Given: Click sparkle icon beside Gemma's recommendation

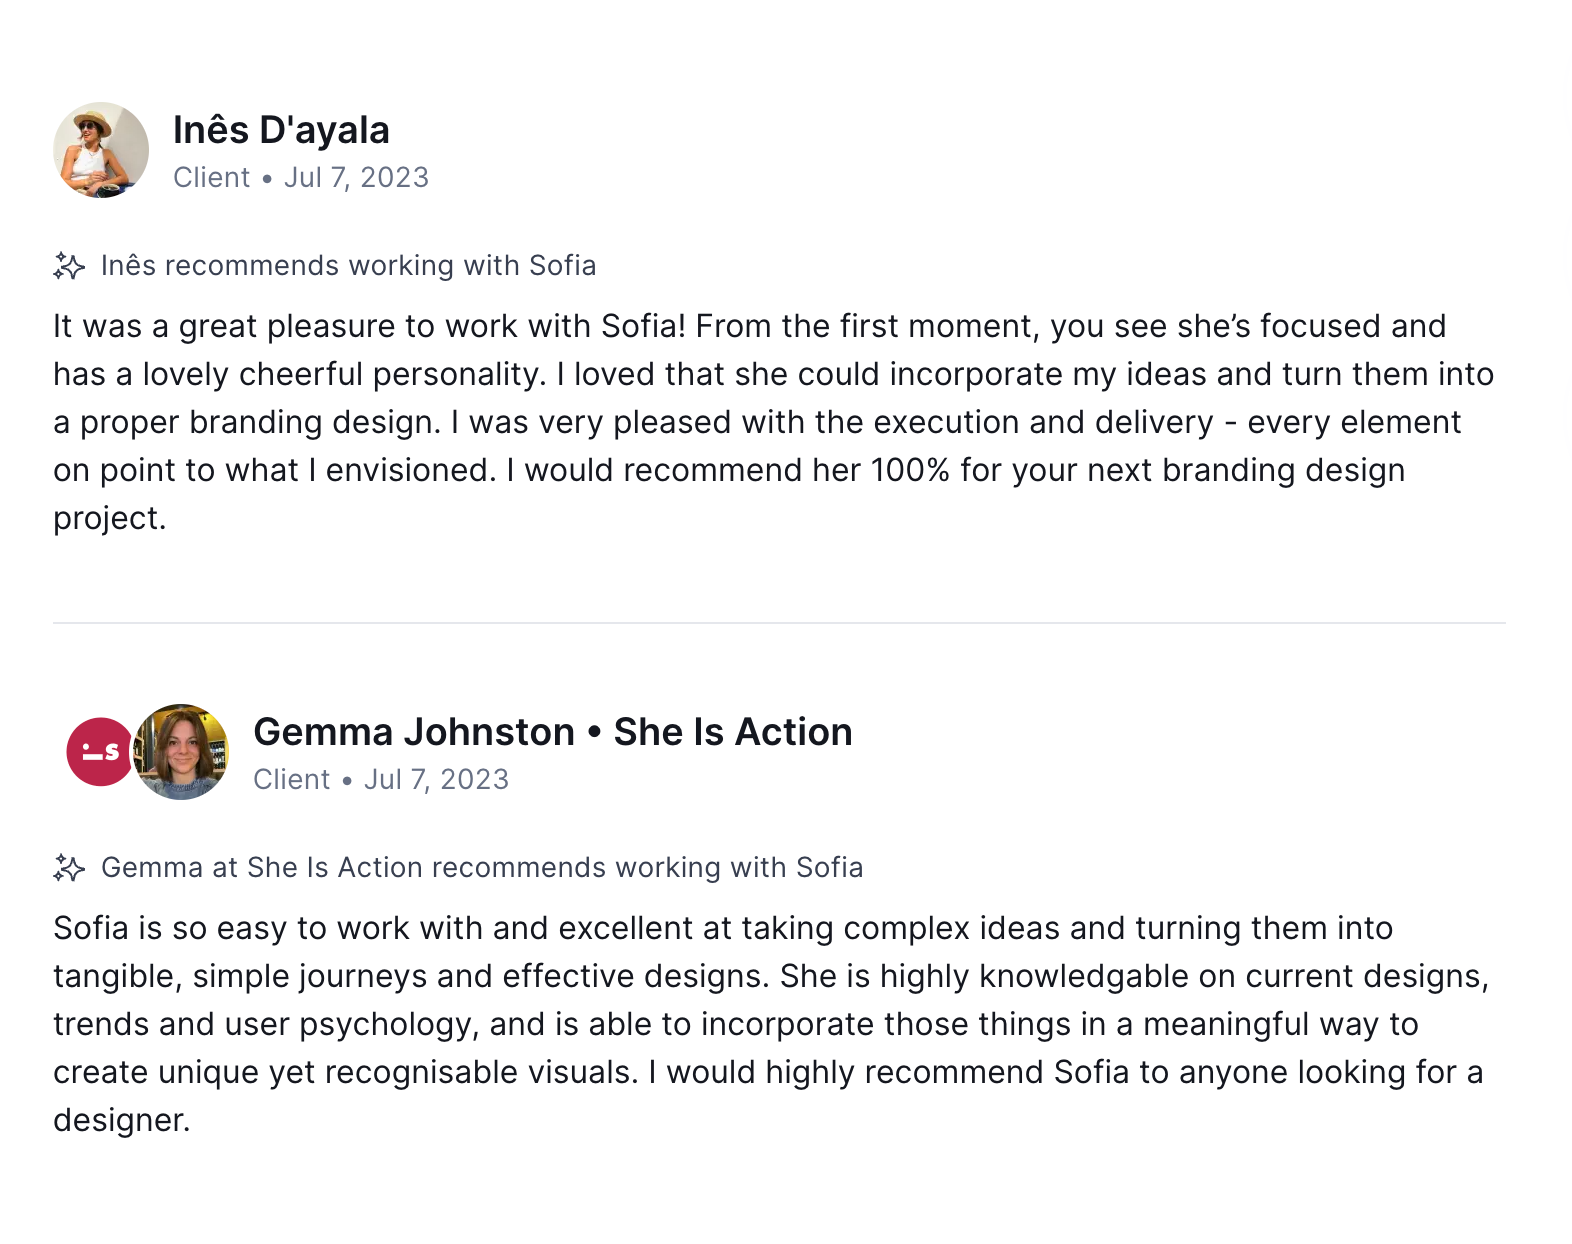Looking at the screenshot, I should tap(69, 868).
